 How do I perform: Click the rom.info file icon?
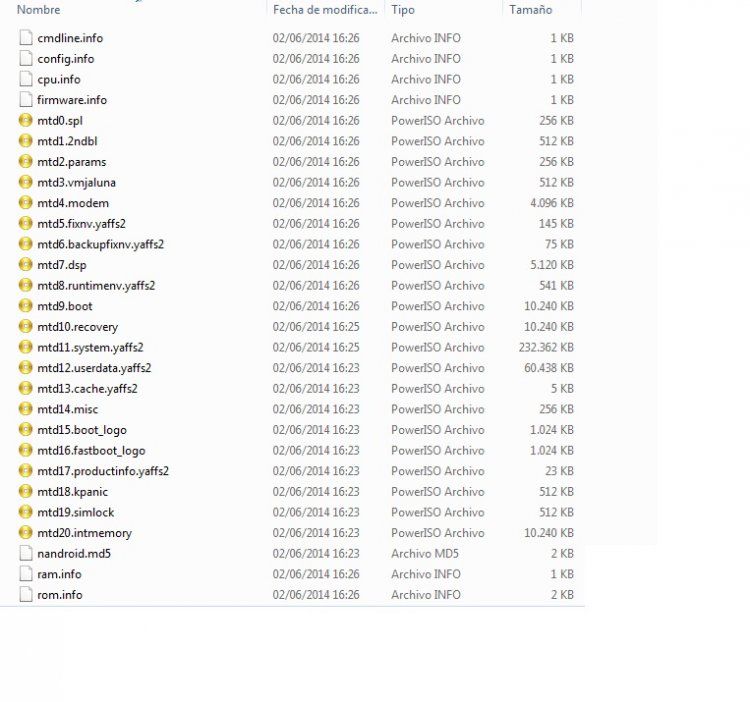(x=25, y=594)
